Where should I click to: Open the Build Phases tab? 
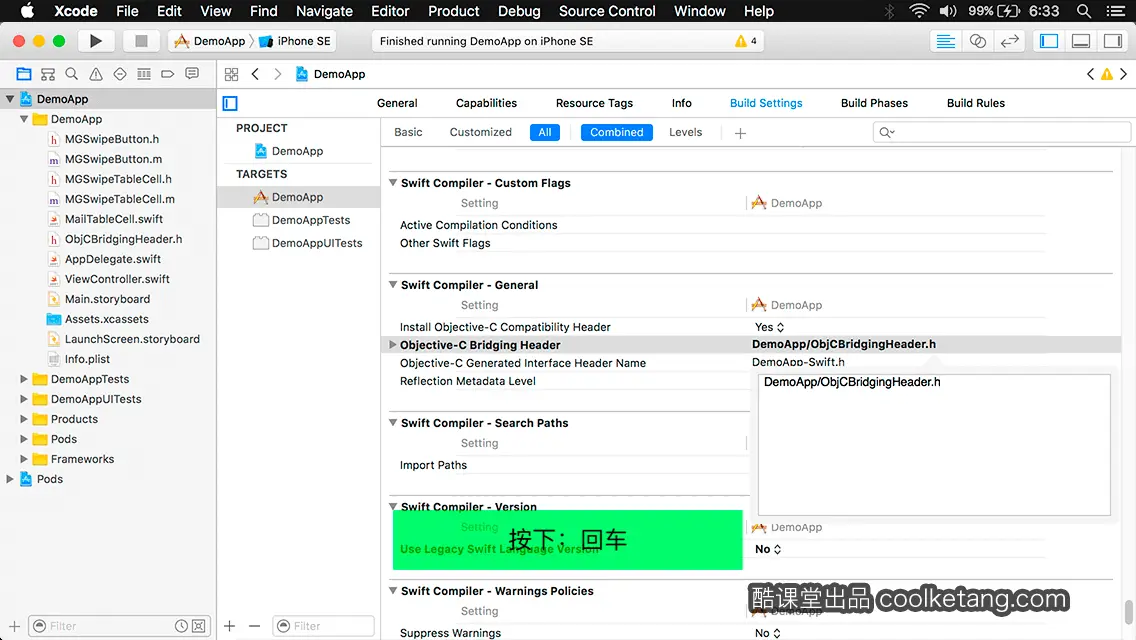pyautogui.click(x=874, y=103)
